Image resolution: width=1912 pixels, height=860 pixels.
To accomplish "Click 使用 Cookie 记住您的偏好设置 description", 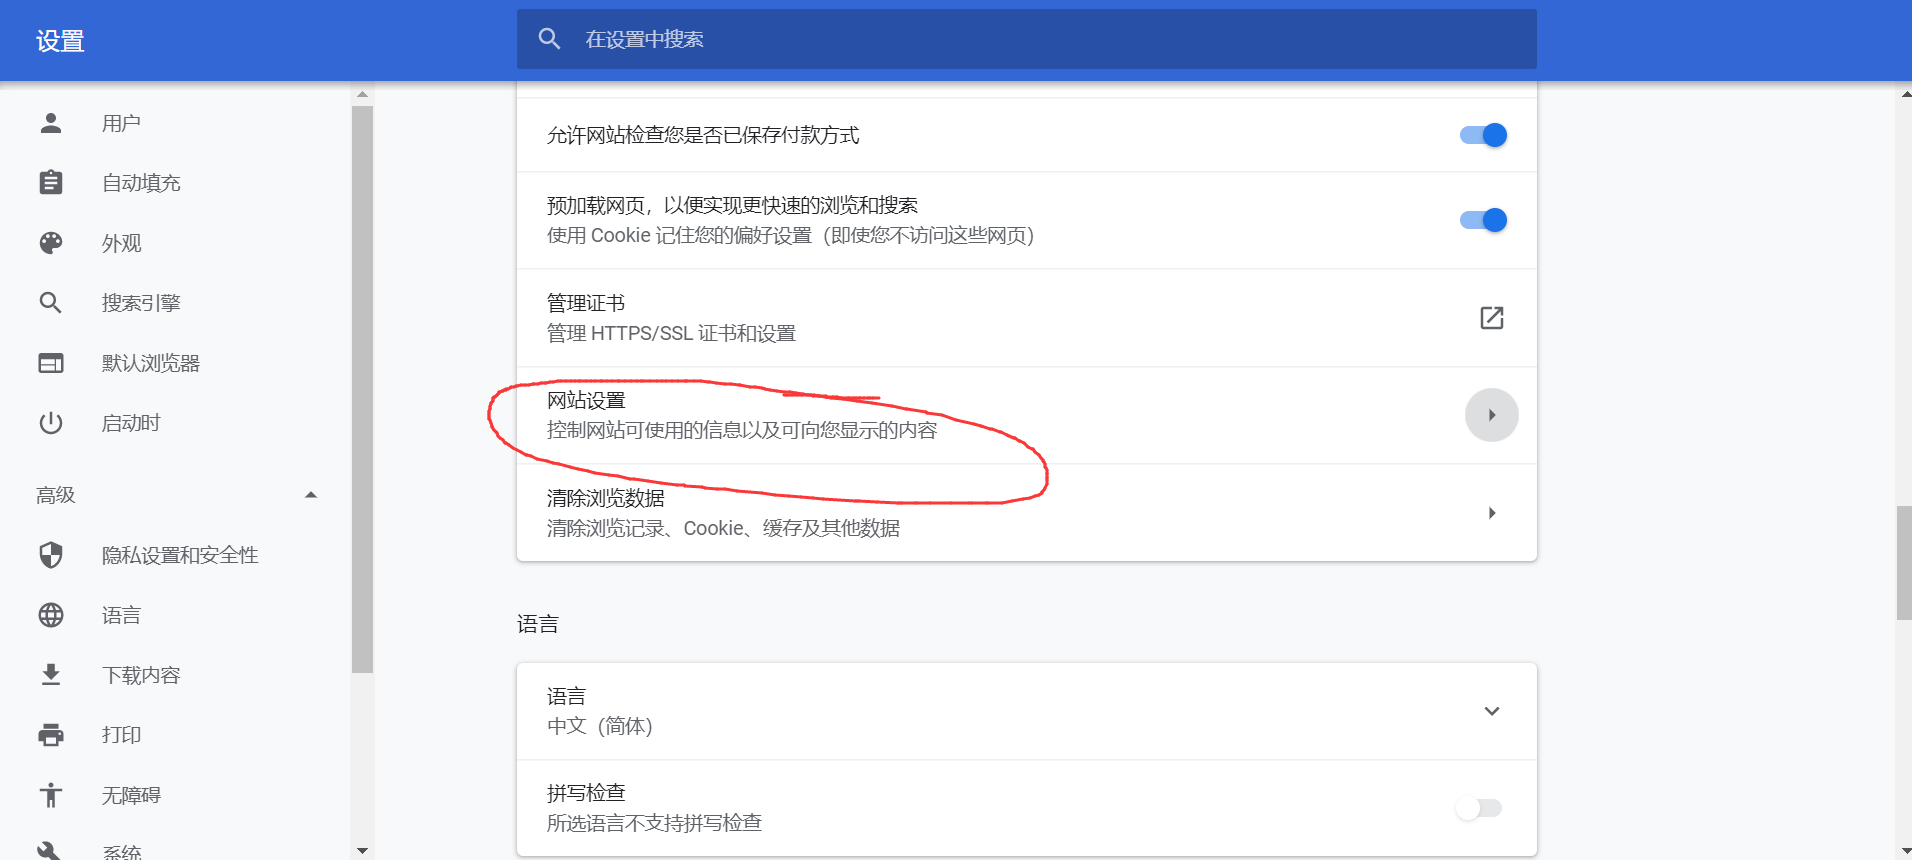I will click(791, 235).
